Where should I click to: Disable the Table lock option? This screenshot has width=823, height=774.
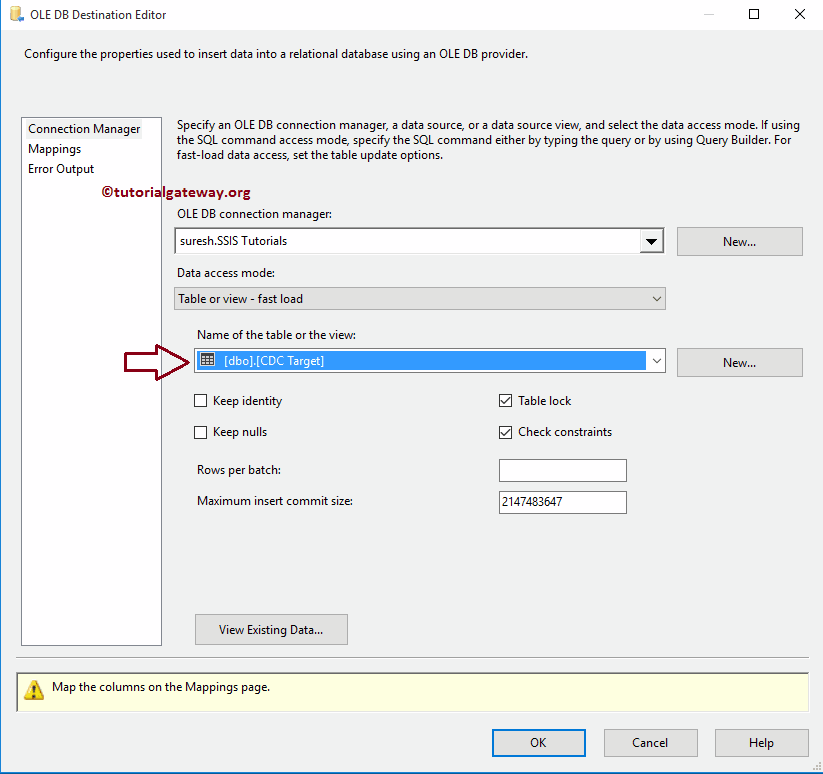(505, 400)
